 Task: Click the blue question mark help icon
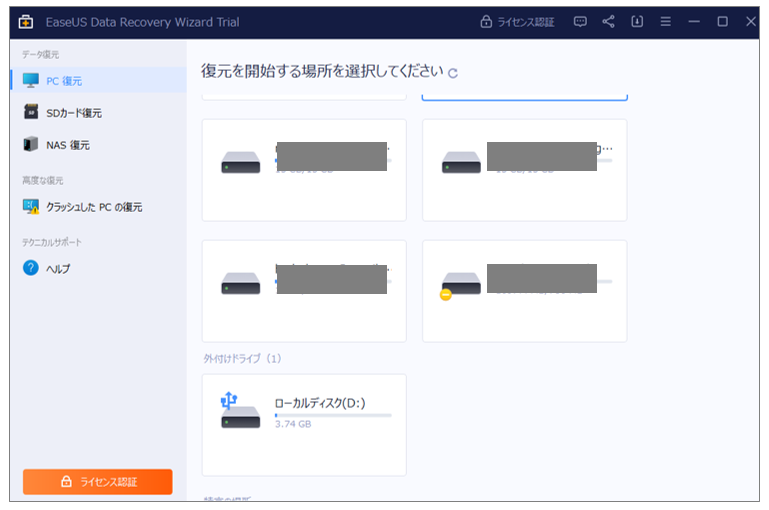coord(30,268)
